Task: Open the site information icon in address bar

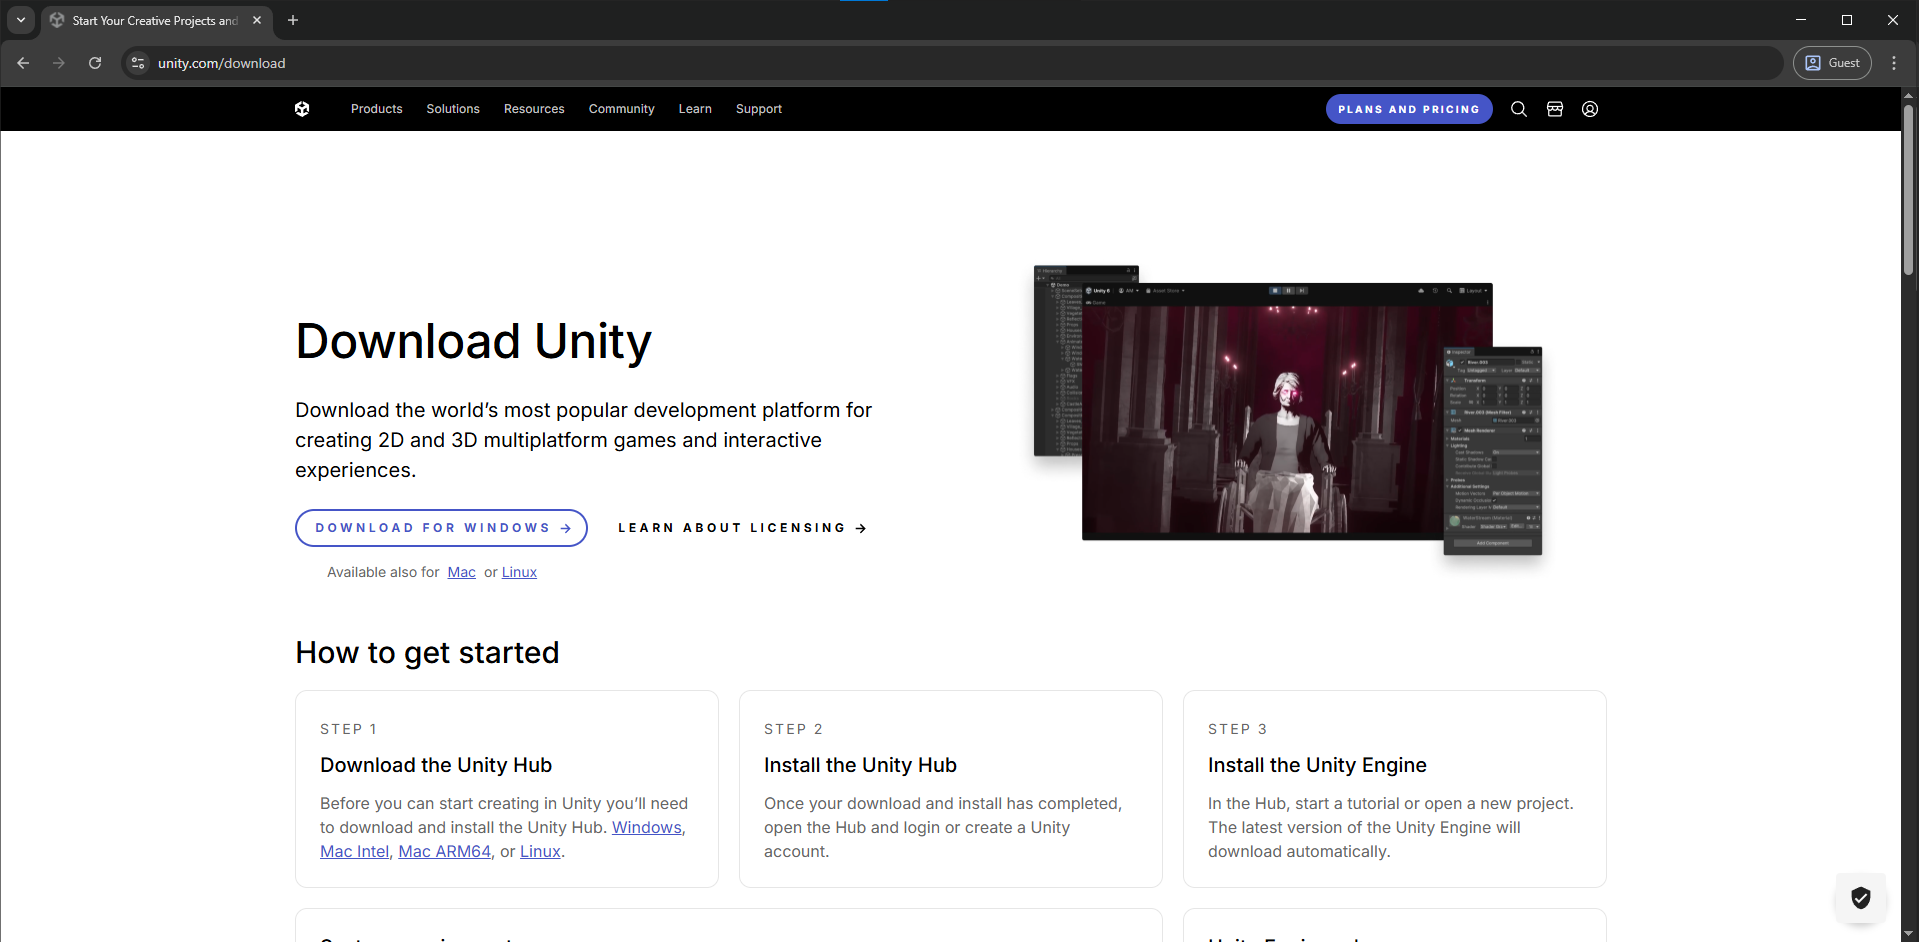Action: pyautogui.click(x=136, y=62)
